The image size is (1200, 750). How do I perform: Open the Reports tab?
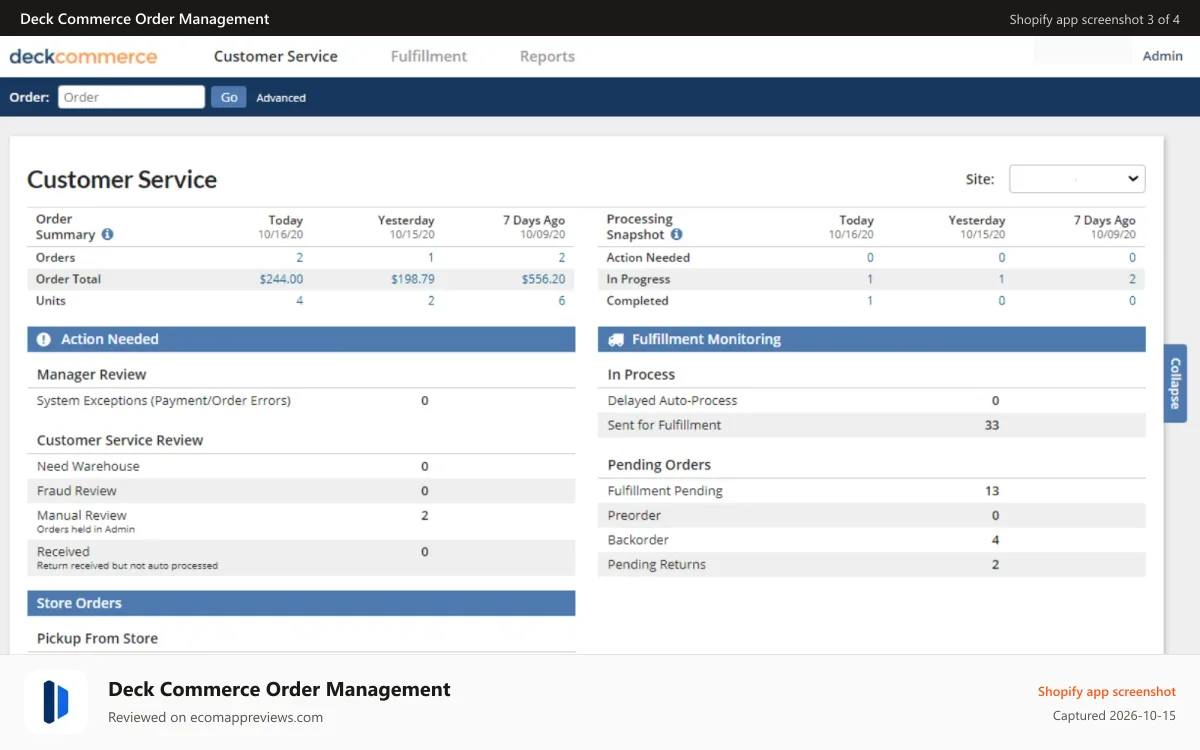[x=547, y=56]
